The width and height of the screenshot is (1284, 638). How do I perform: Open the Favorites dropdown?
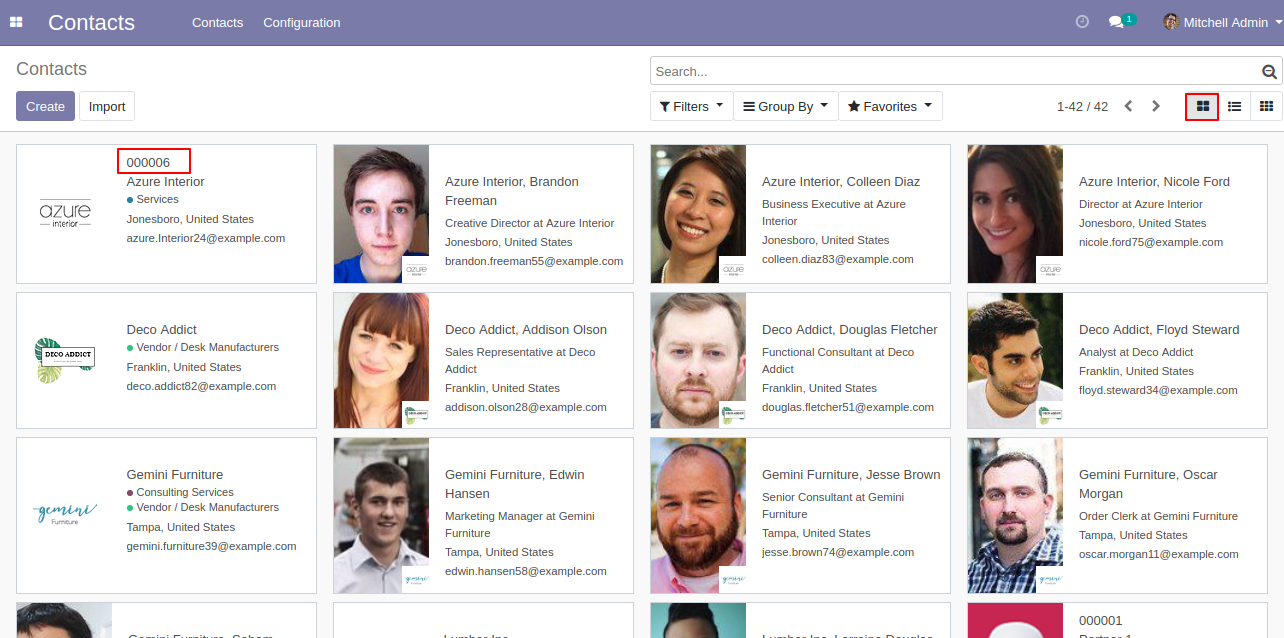890,106
